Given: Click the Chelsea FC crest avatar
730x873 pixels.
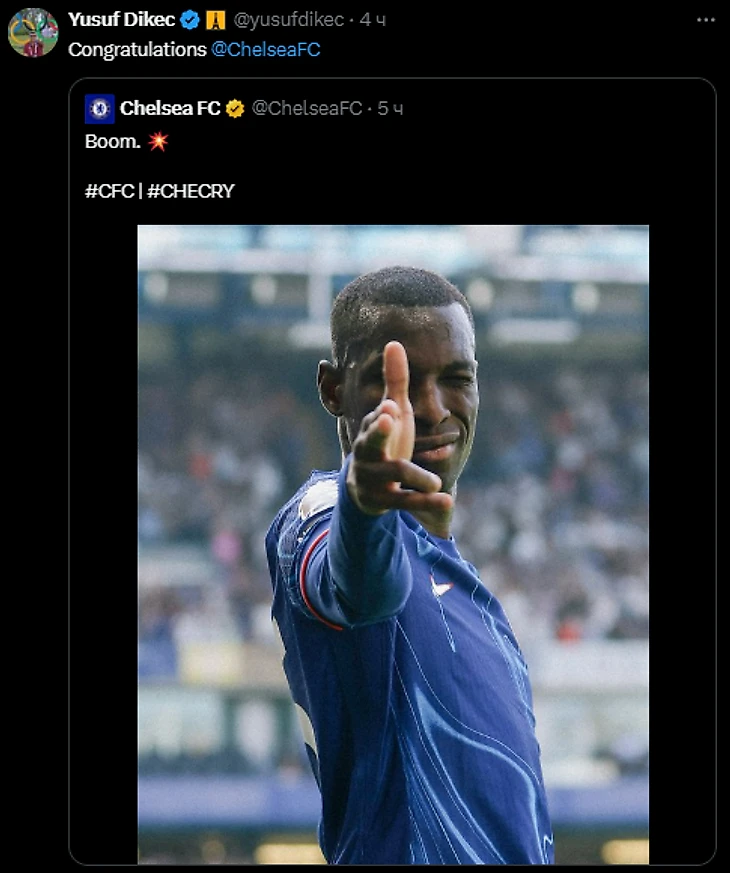Looking at the screenshot, I should tap(100, 109).
